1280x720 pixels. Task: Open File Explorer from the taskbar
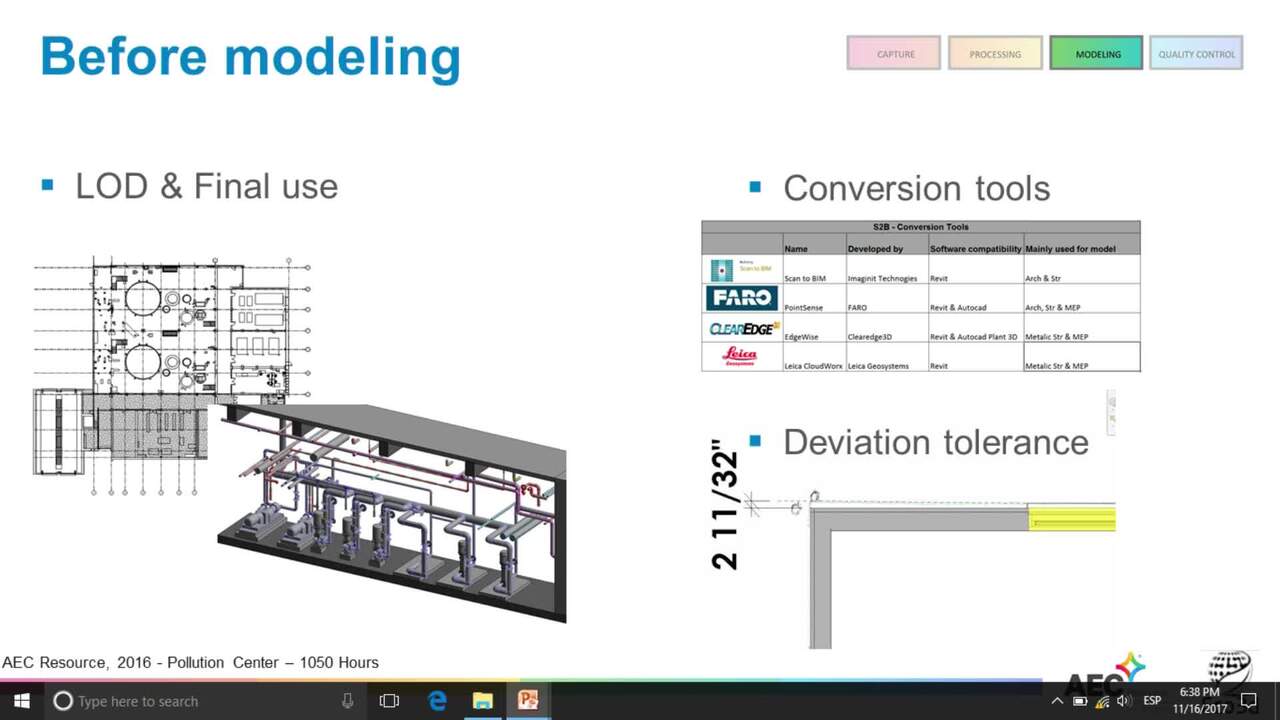pyautogui.click(x=482, y=701)
